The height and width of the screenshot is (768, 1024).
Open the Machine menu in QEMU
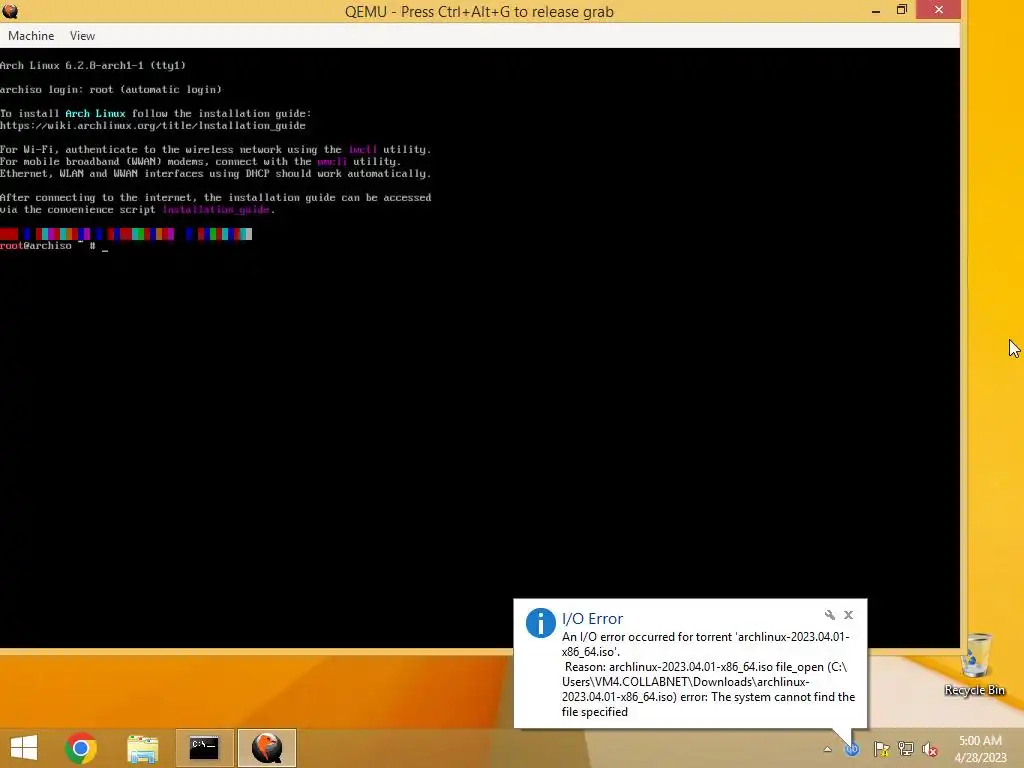pos(31,36)
